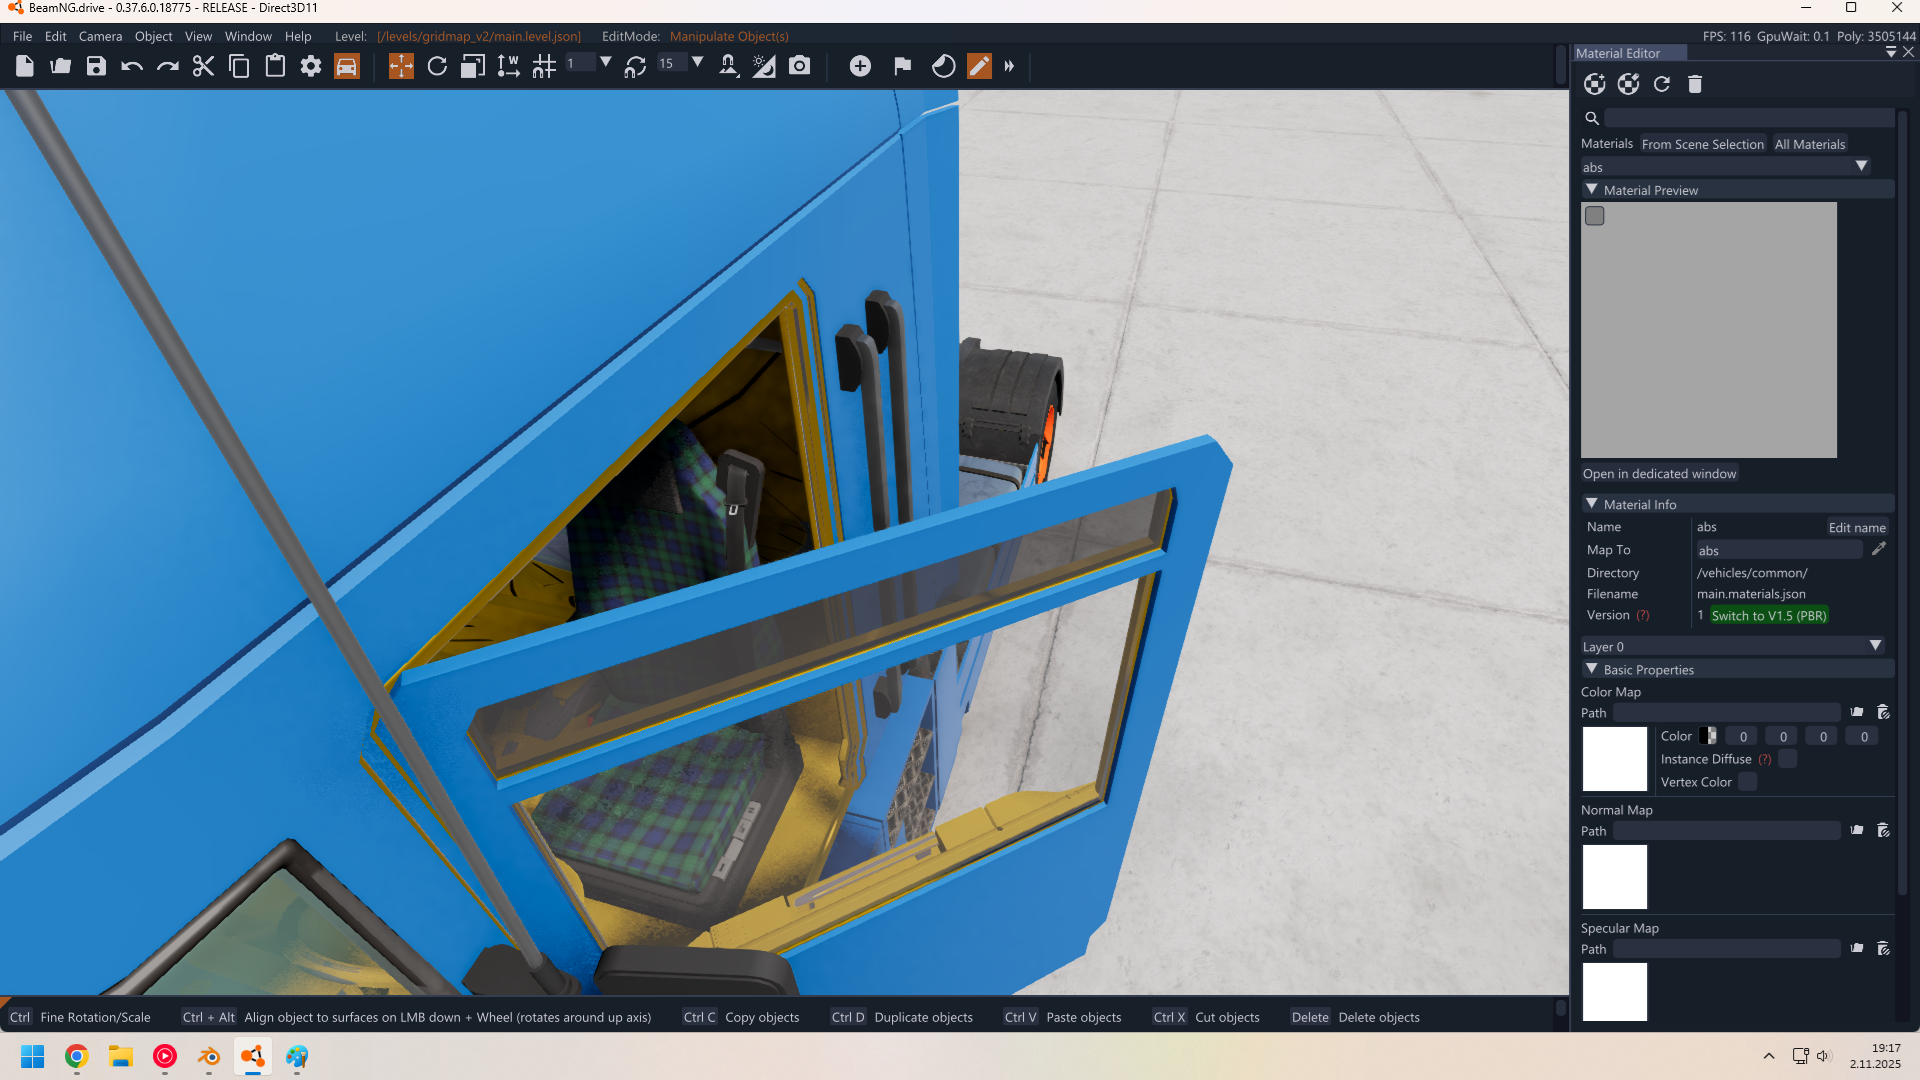Select the rotate tool in toolbar
This screenshot has width=1920, height=1080.
437,66
